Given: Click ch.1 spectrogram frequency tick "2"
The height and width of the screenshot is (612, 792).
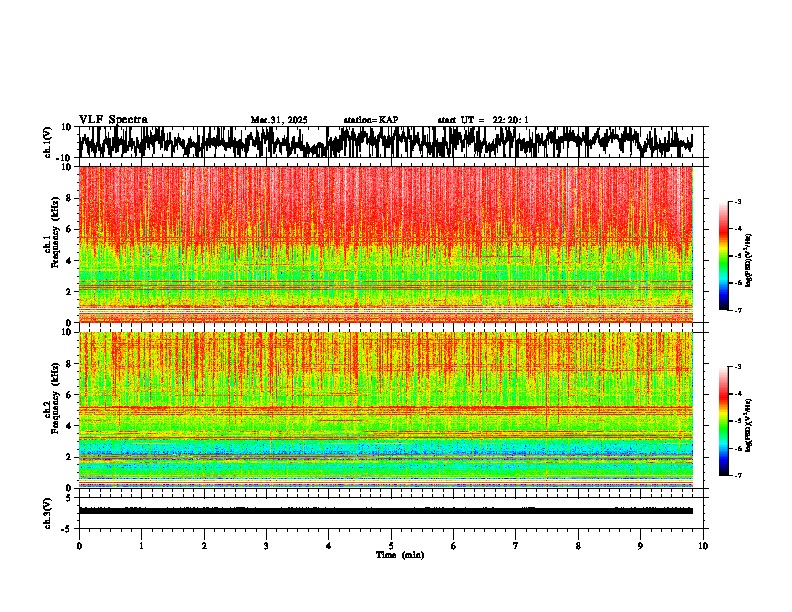Looking at the screenshot, I should pyautogui.click(x=70, y=292).
